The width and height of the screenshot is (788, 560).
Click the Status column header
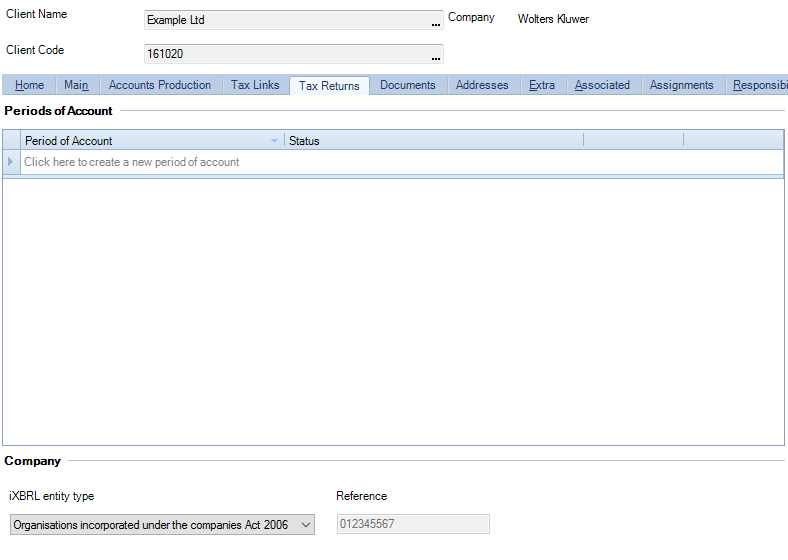pyautogui.click(x=434, y=141)
